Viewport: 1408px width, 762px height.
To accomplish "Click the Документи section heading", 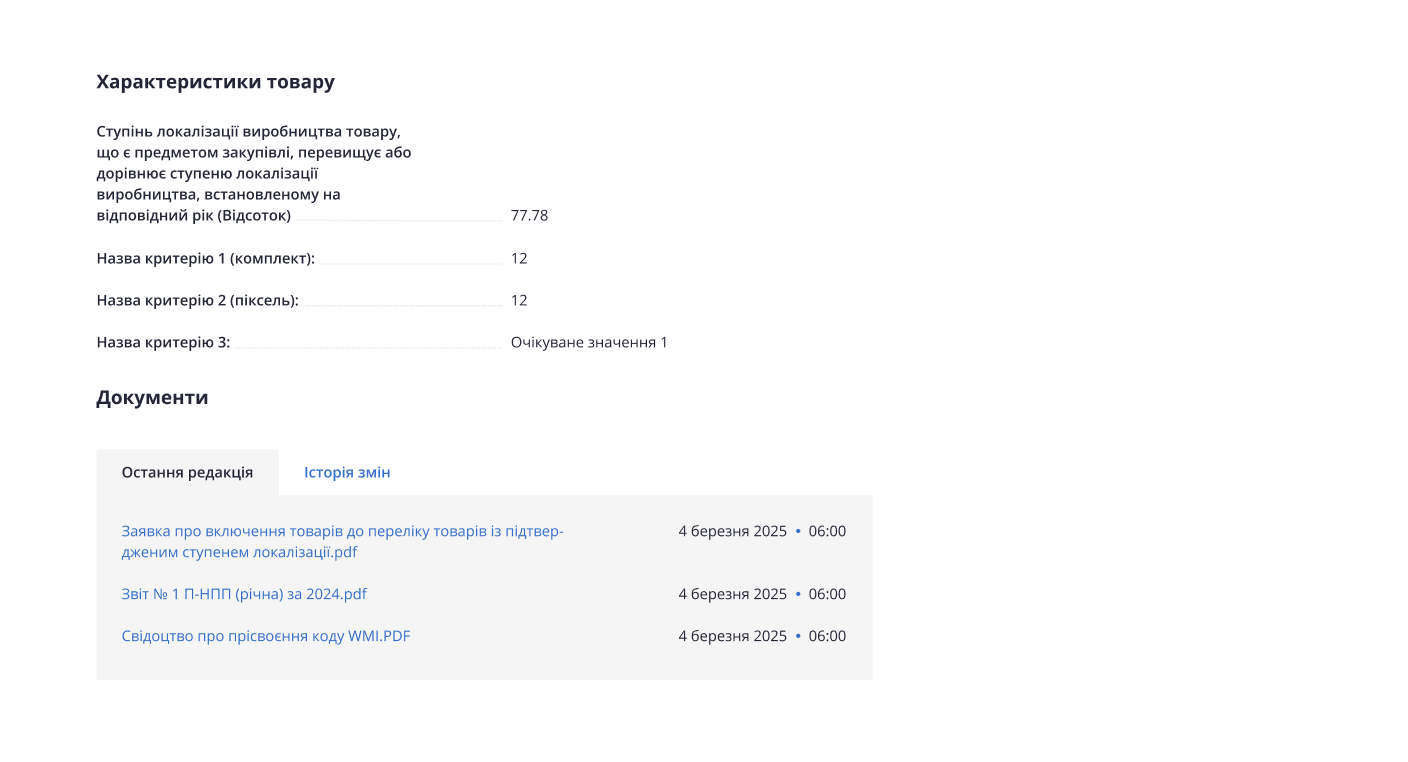I will click(x=152, y=398).
